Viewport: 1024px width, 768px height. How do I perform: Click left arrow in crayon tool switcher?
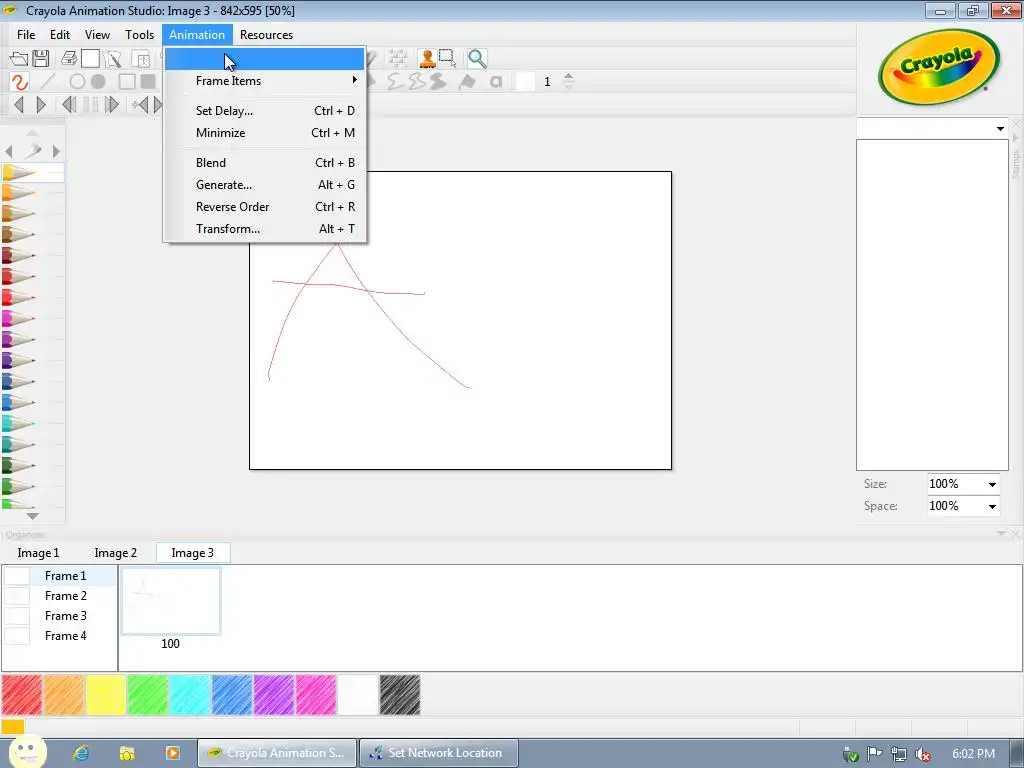coord(9,152)
